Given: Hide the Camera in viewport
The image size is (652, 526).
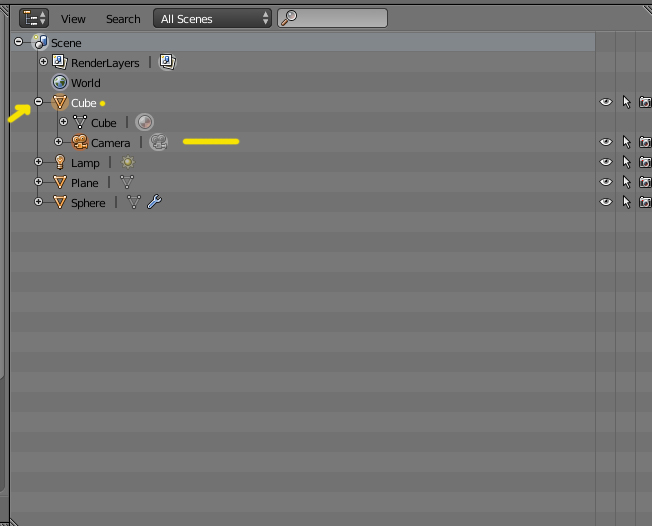Looking at the screenshot, I should pos(606,142).
